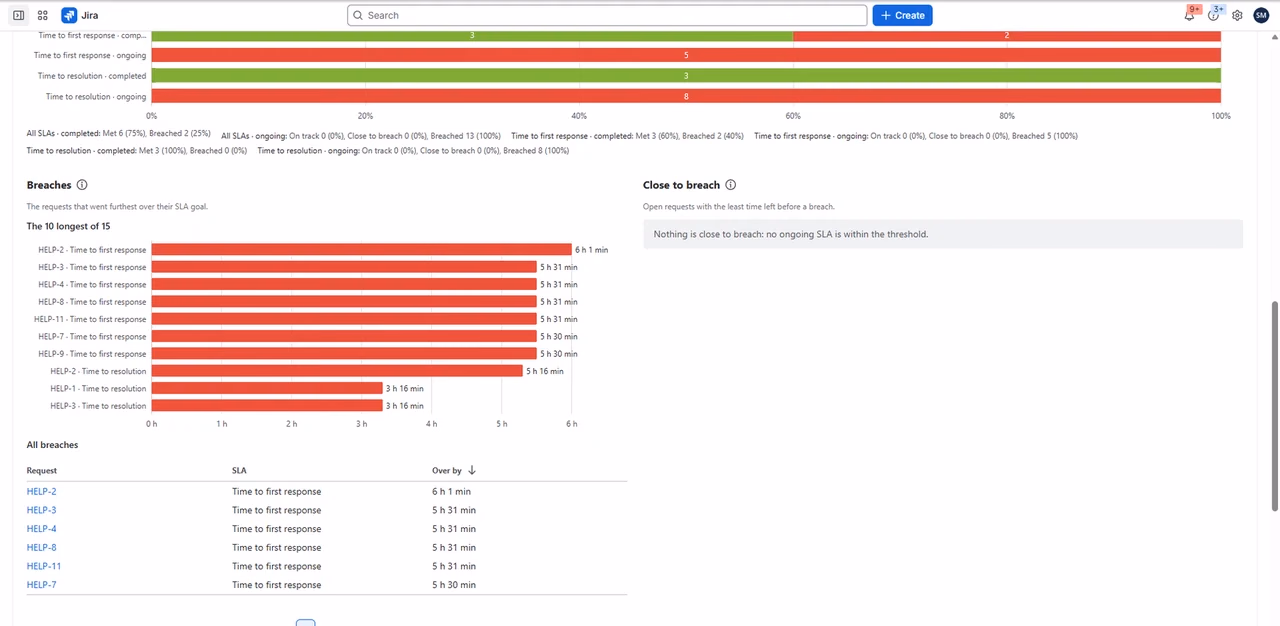
Task: Open the help icon in header
Action: [x=1214, y=15]
